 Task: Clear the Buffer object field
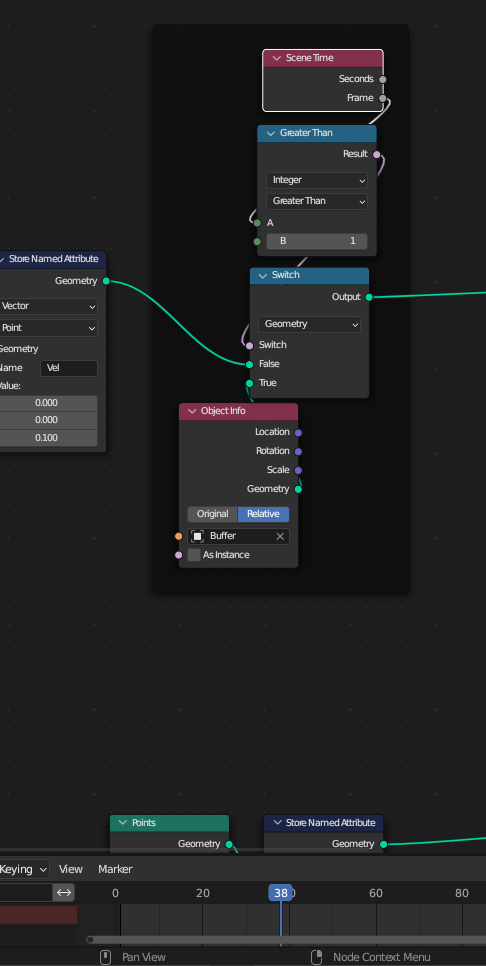coord(280,537)
